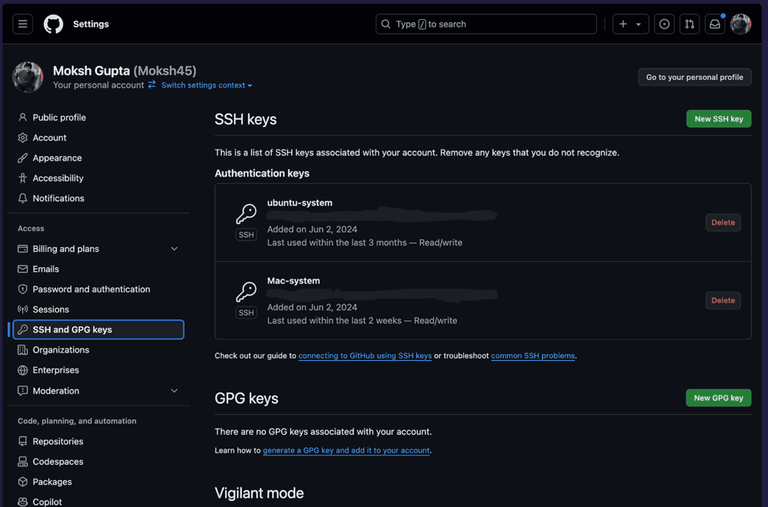
Task: Open the Issues icon in header
Action: [664, 24]
